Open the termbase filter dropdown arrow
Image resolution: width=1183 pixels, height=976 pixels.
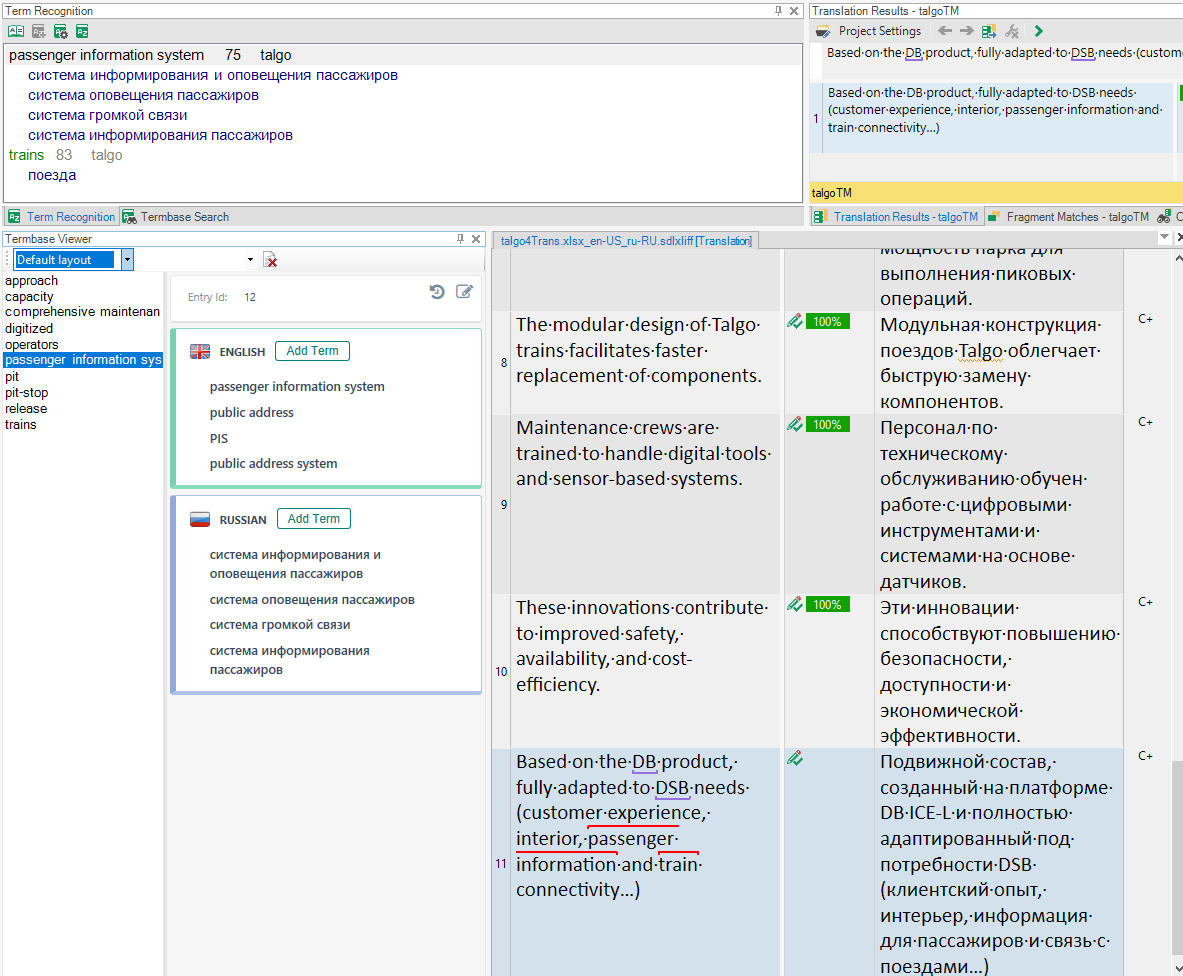249,259
